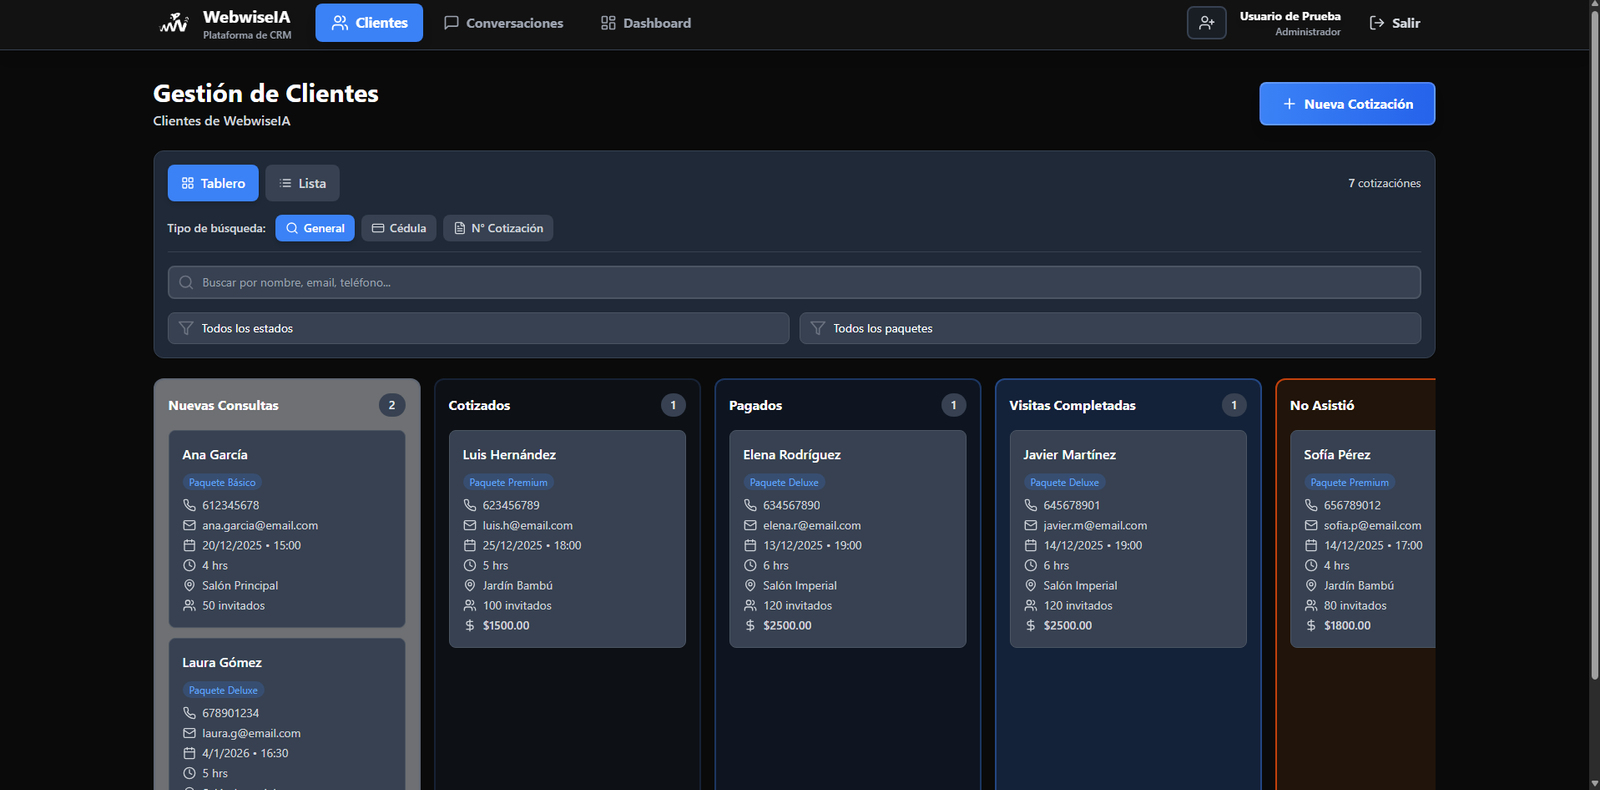Click email icon on Ana García card

189,525
